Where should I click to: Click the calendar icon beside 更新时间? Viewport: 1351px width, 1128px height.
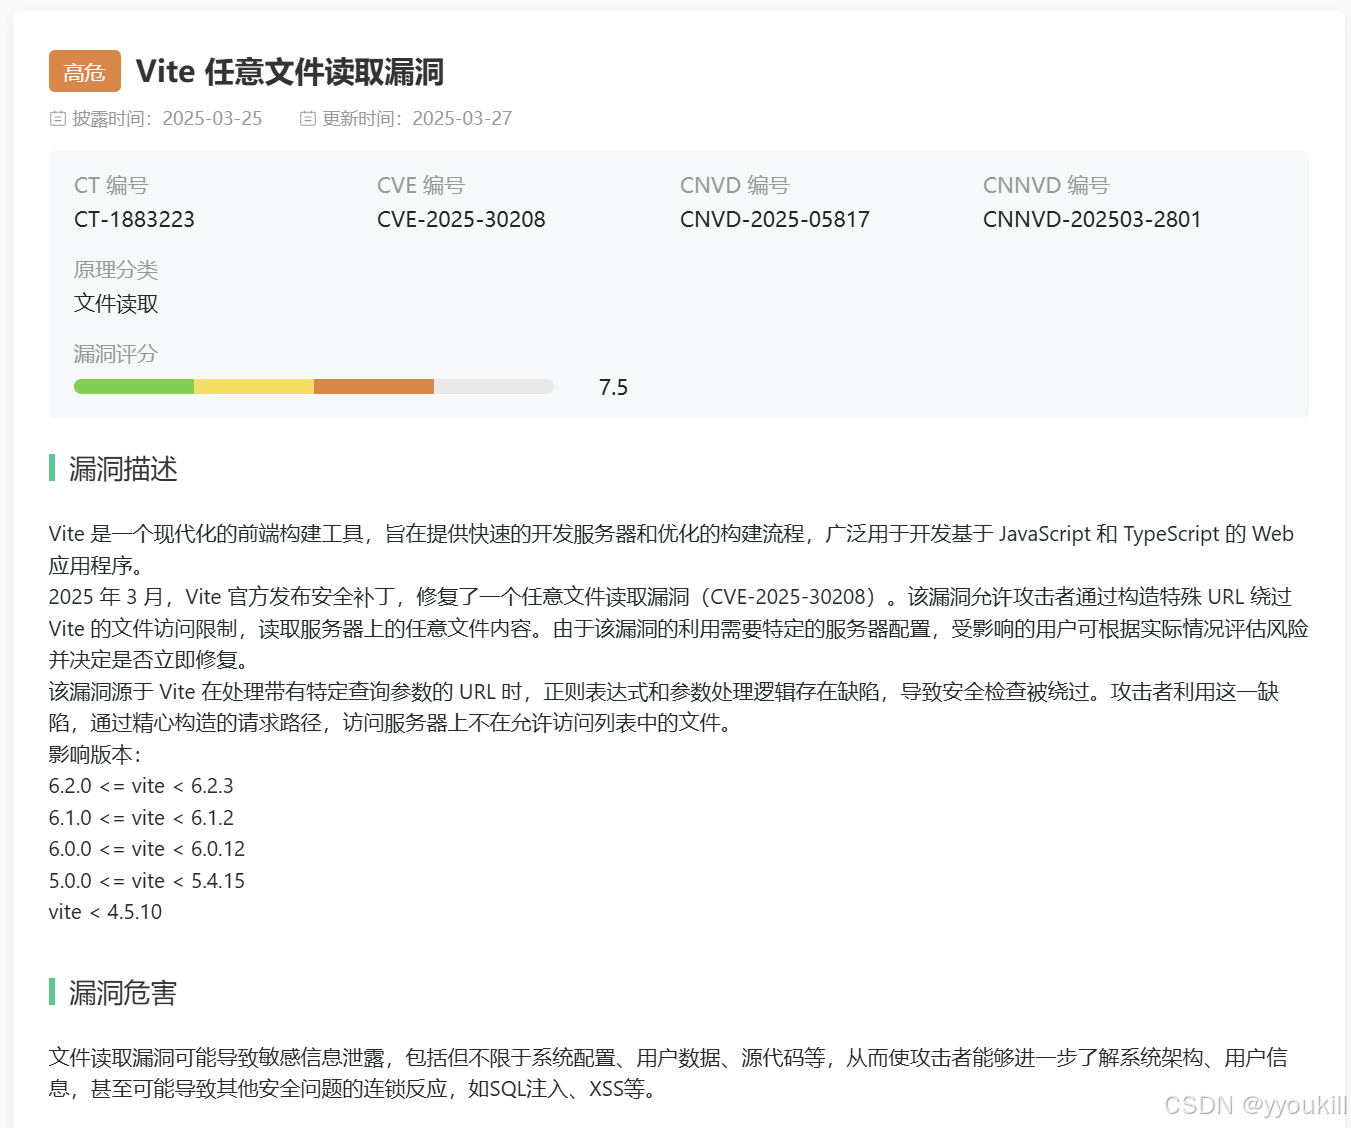click(308, 118)
